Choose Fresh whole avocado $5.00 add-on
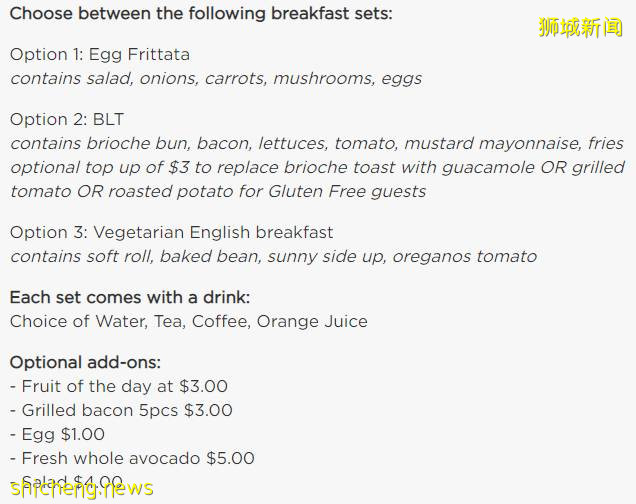The image size is (636, 504). click(x=132, y=458)
